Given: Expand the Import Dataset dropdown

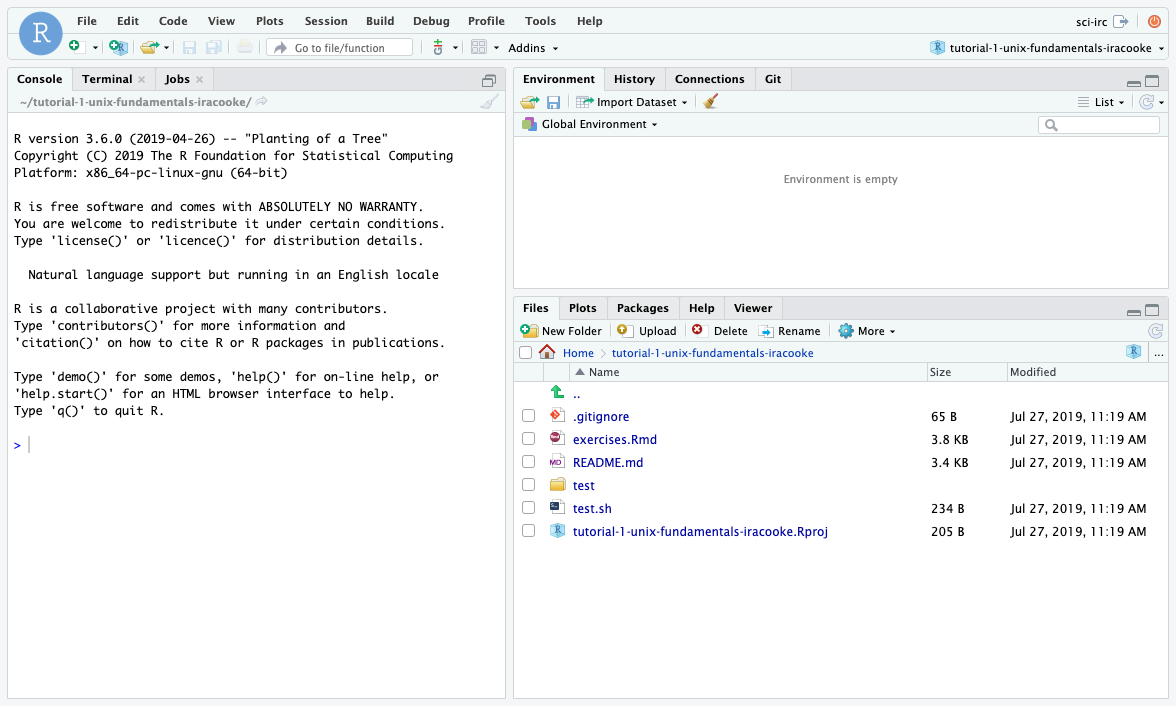Looking at the screenshot, I should [640, 102].
